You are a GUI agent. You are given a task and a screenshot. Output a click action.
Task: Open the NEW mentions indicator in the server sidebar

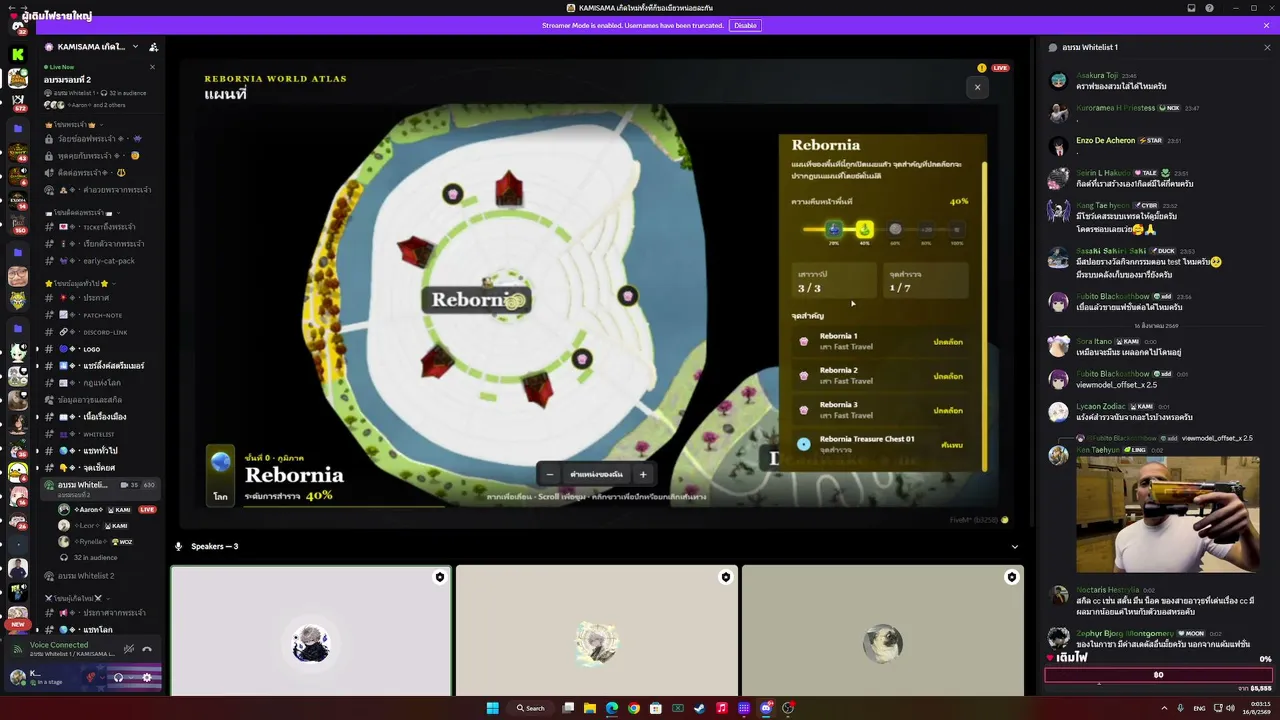pyautogui.click(x=17, y=624)
